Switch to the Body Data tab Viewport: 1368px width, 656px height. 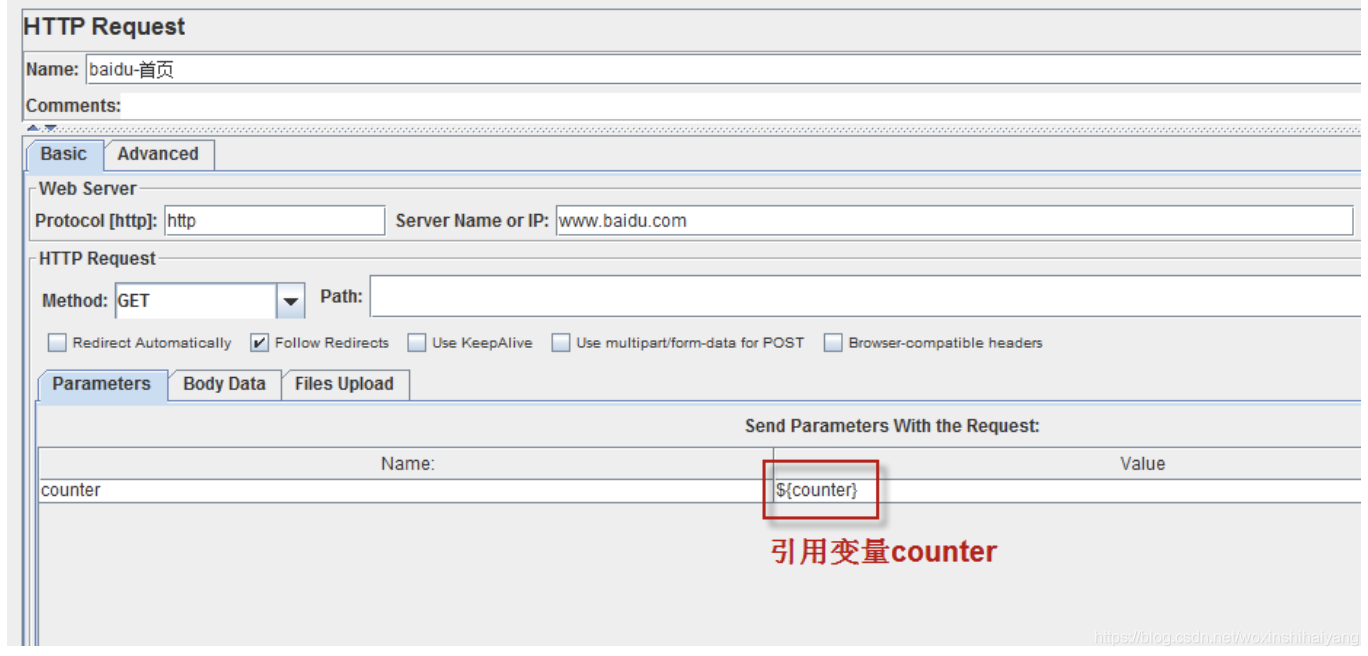click(225, 385)
